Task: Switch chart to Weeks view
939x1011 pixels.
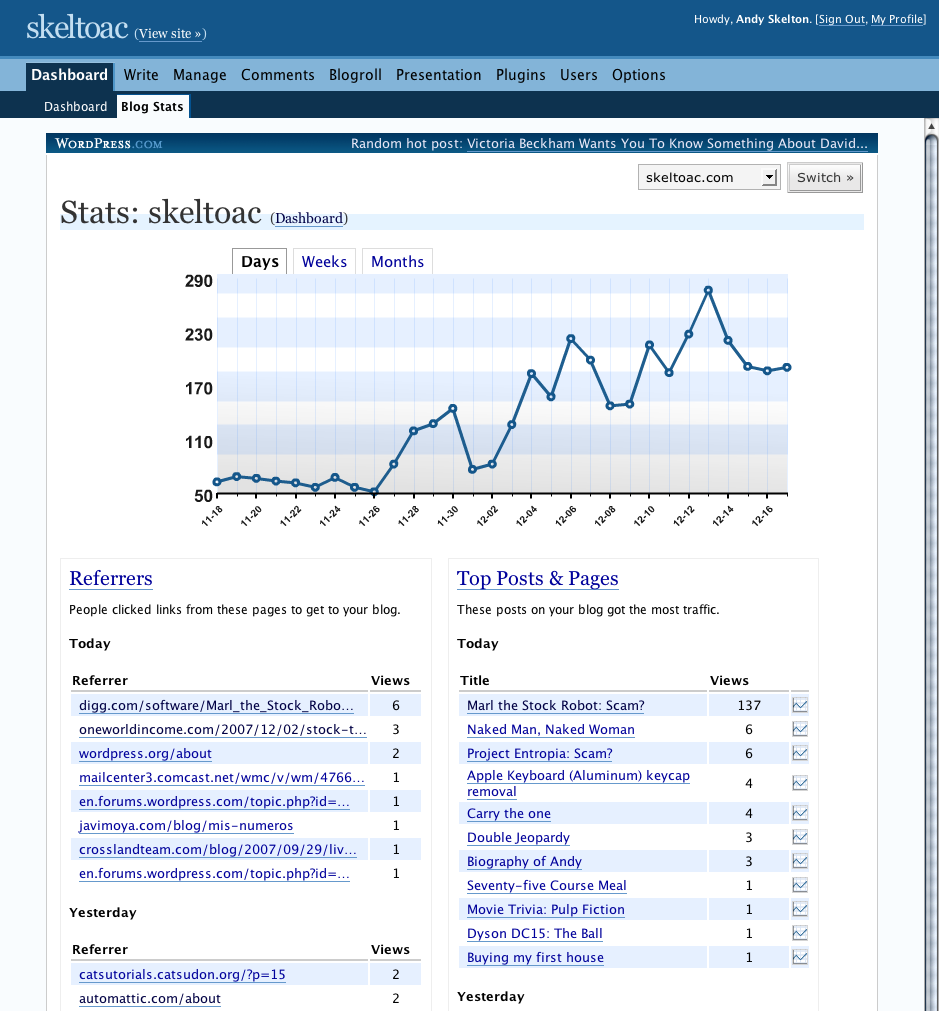Action: click(324, 262)
